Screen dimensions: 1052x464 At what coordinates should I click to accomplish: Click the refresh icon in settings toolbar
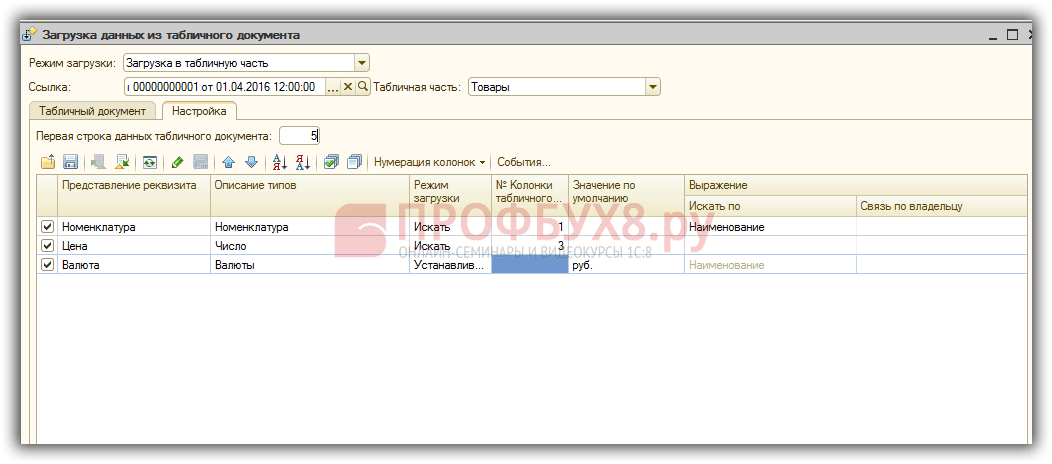click(x=150, y=162)
